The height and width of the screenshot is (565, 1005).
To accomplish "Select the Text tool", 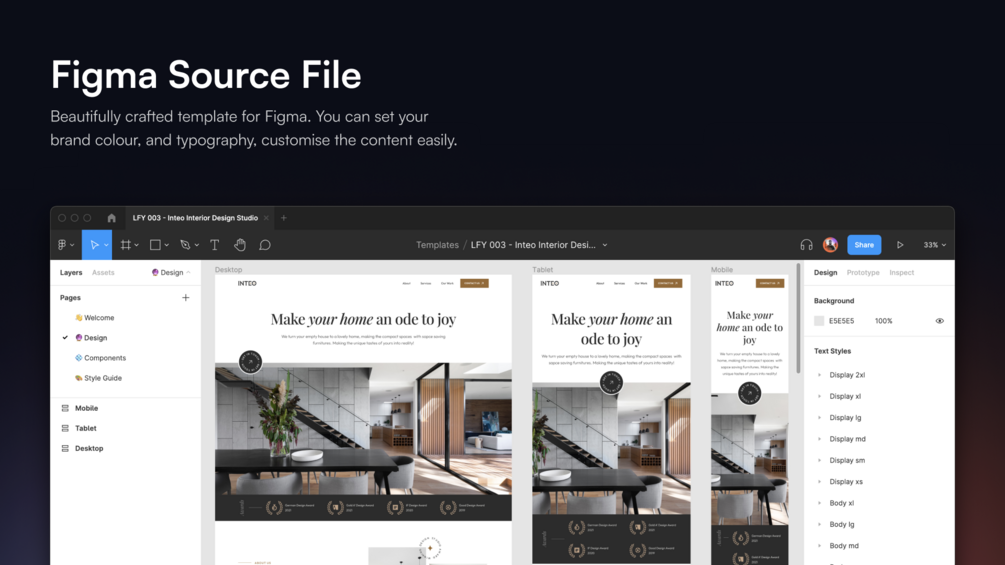I will coord(215,245).
